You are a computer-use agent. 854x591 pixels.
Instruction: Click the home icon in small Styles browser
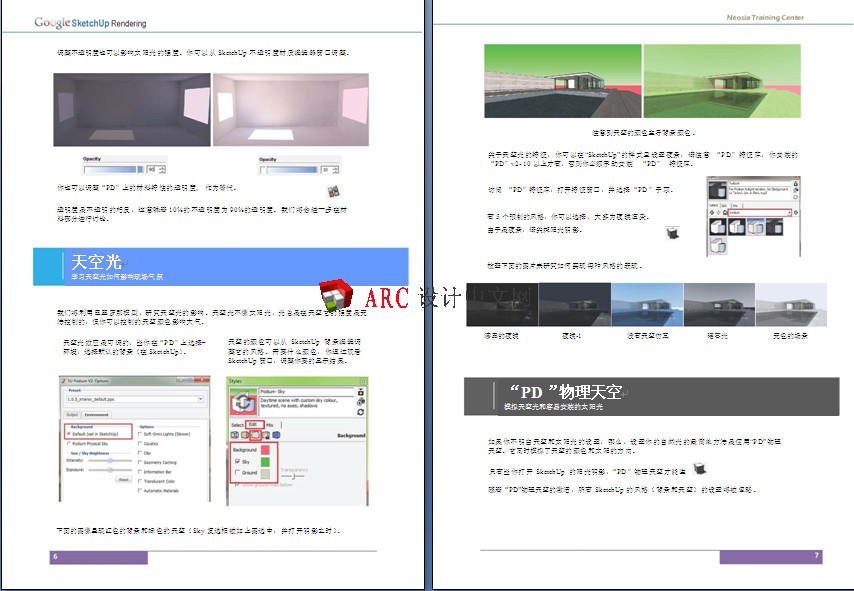pos(724,212)
